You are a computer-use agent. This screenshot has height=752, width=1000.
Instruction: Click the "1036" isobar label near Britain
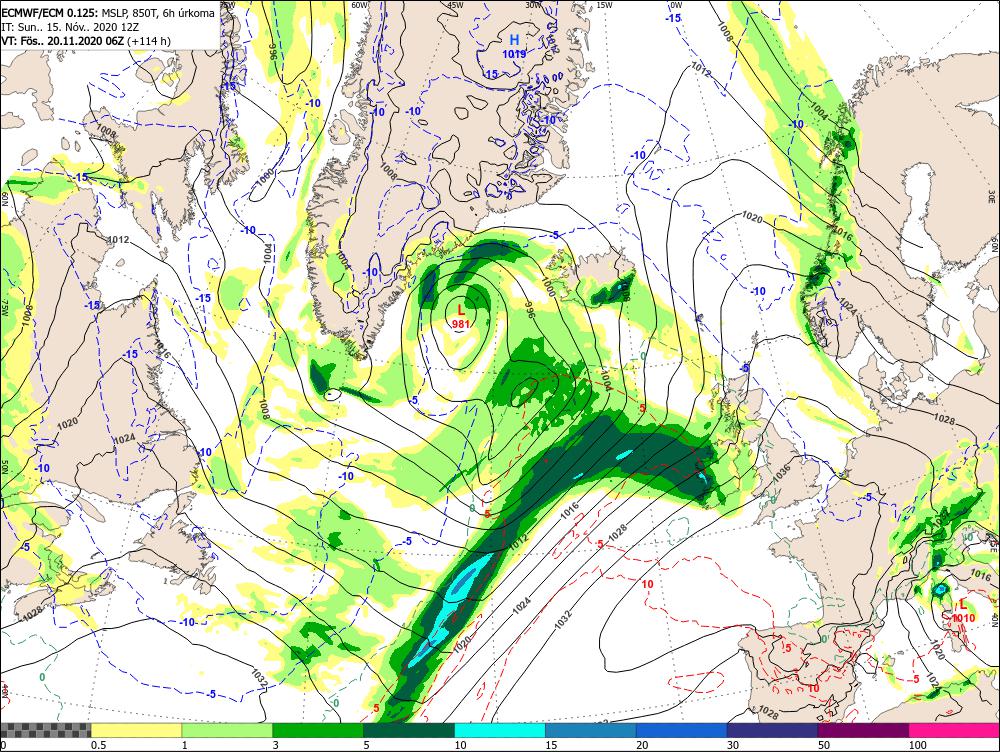tap(781, 475)
